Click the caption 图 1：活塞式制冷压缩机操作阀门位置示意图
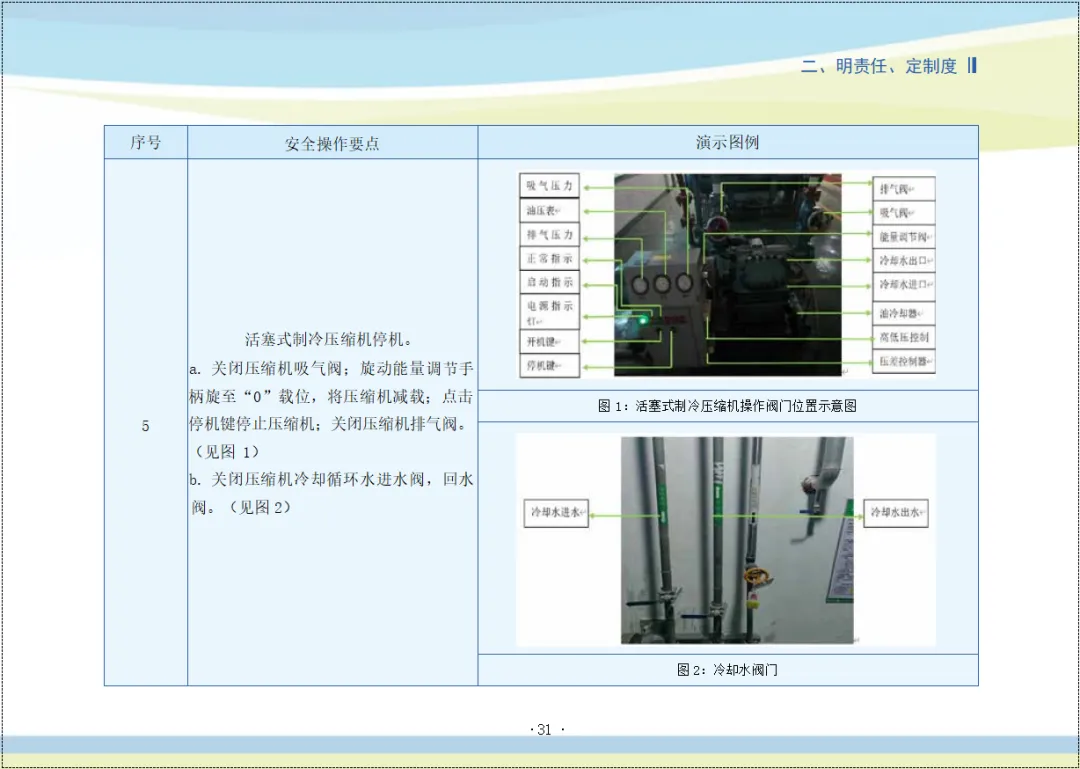 tap(727, 406)
